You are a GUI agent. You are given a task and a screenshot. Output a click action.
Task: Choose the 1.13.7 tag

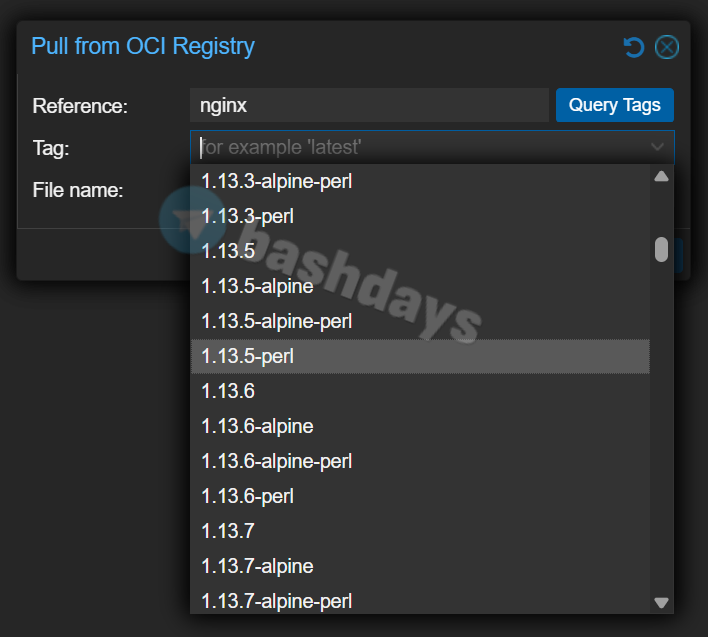[228, 531]
